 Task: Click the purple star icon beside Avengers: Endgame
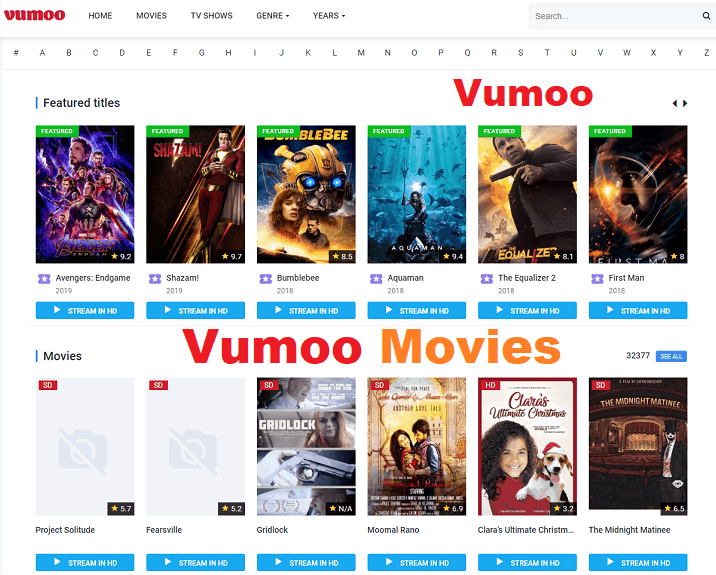coord(43,279)
